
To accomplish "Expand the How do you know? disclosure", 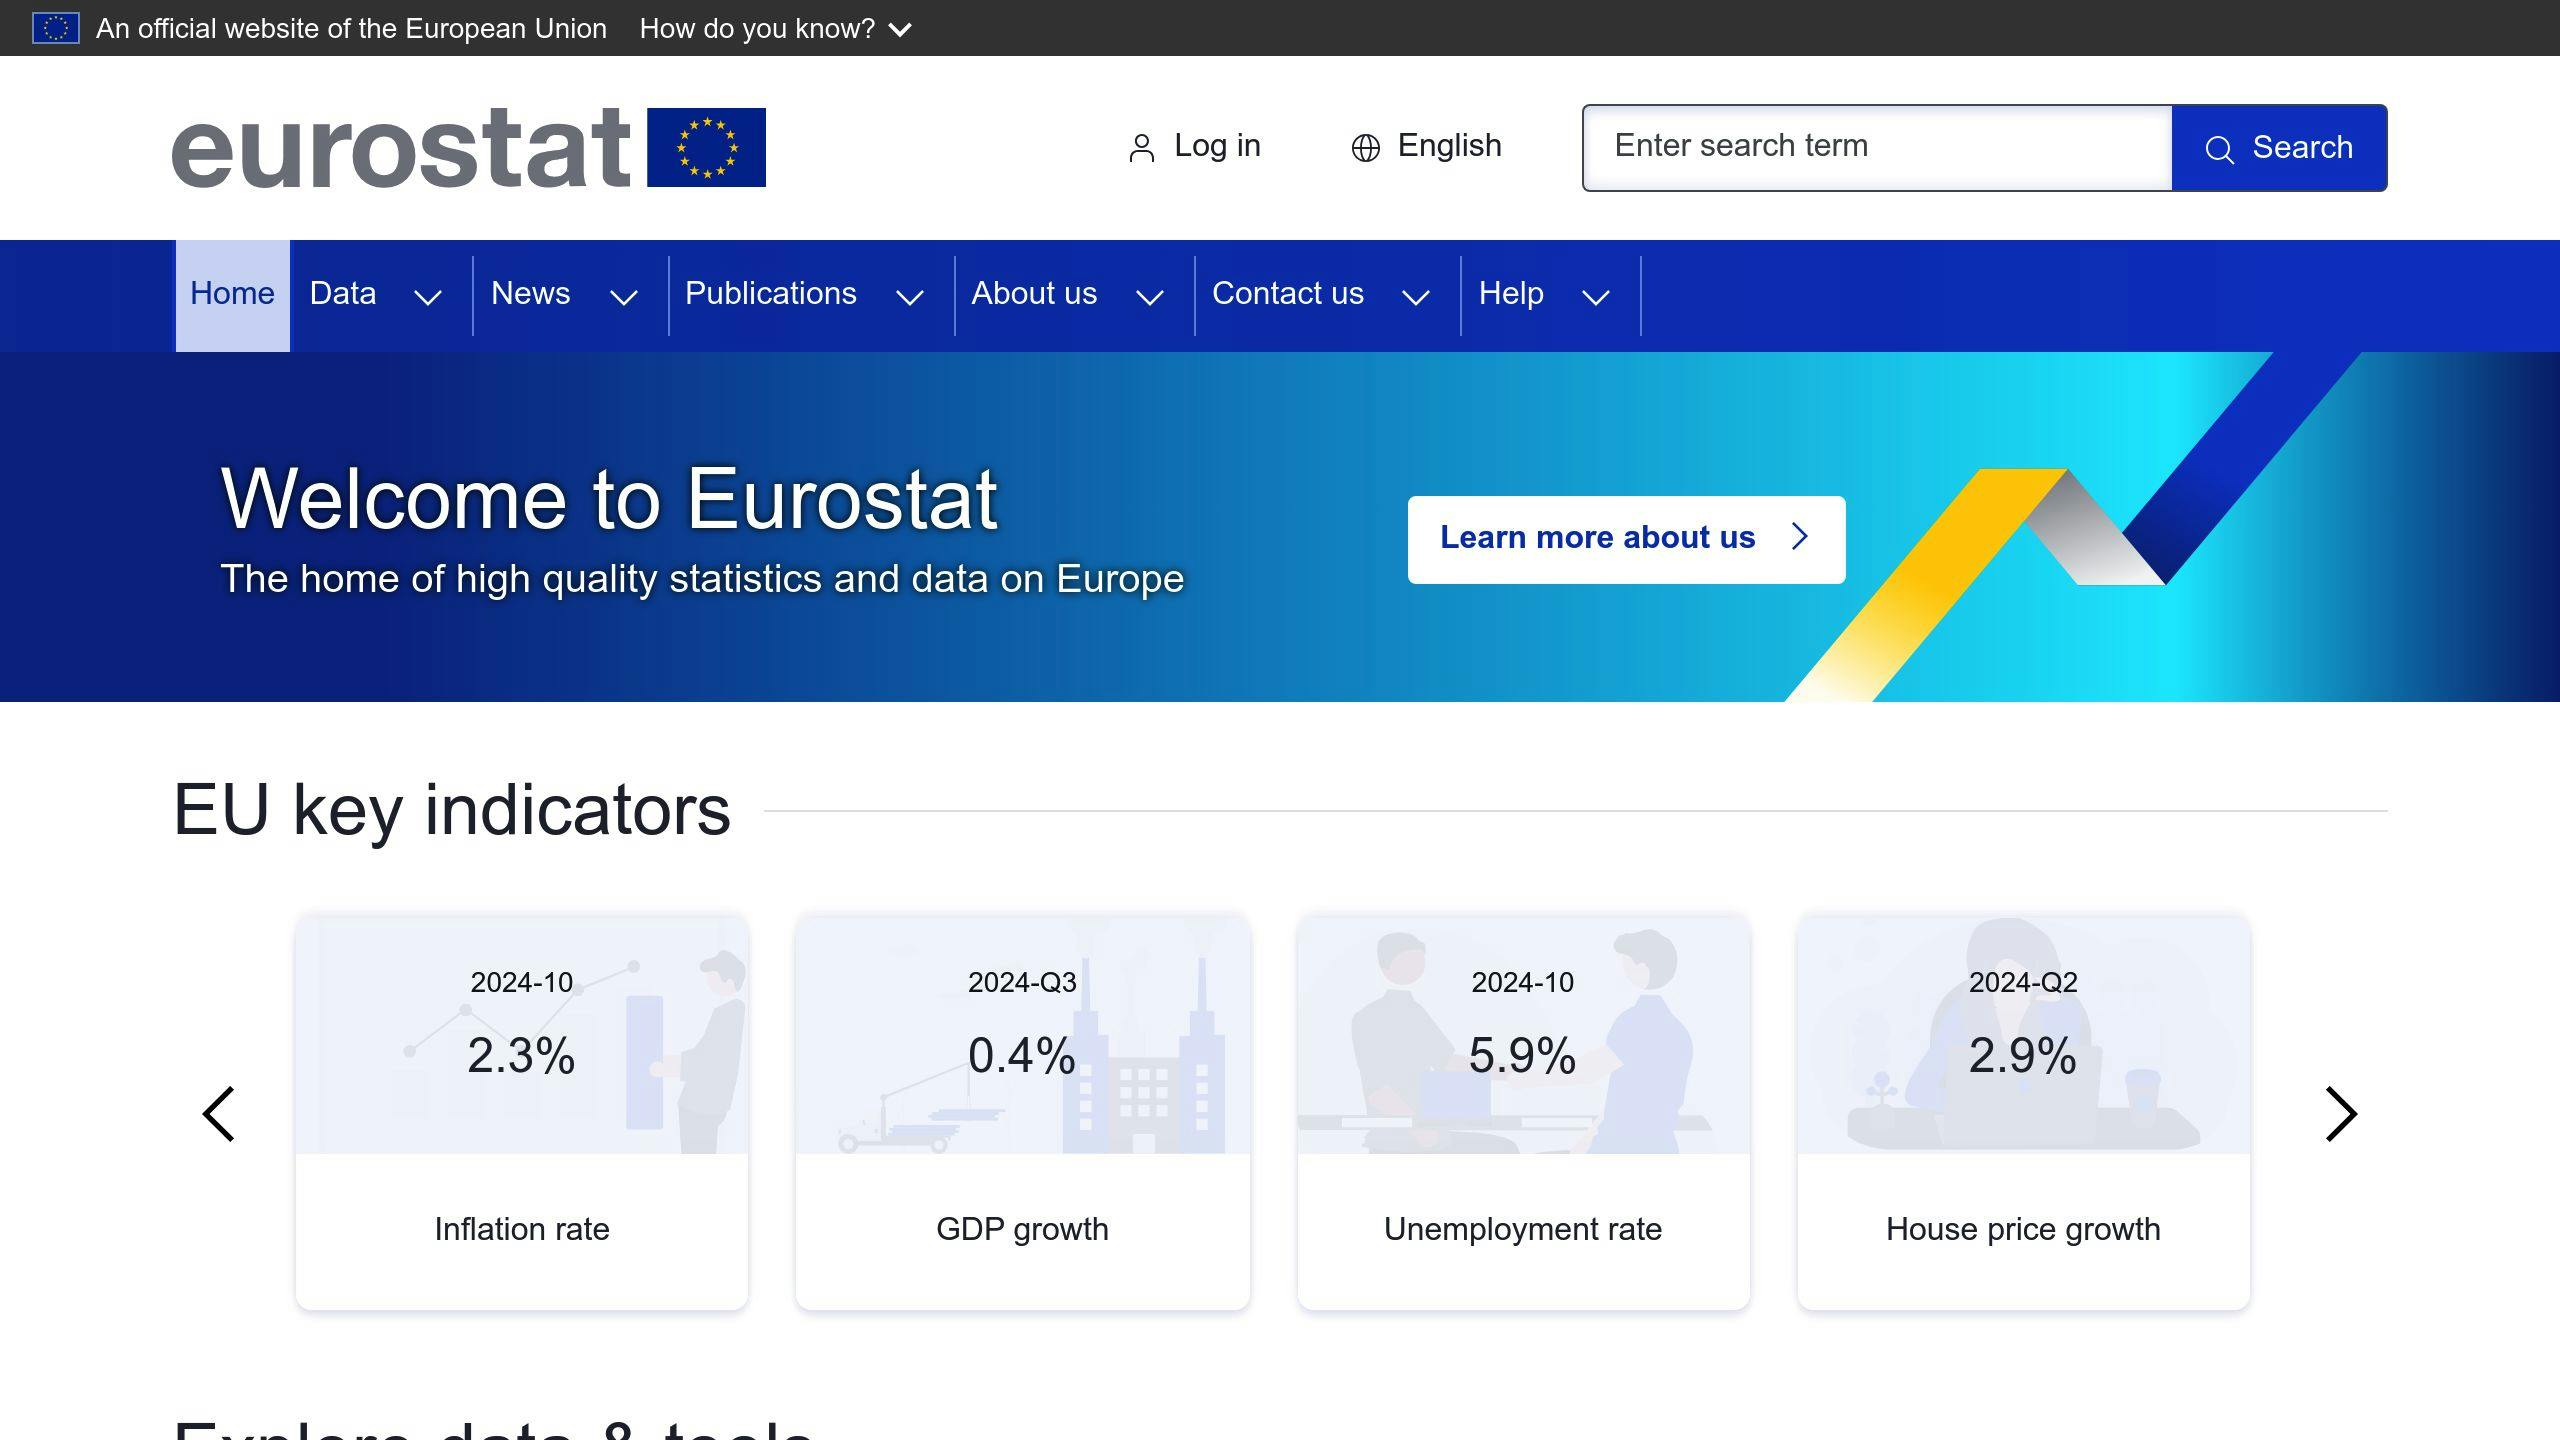I will [776, 28].
